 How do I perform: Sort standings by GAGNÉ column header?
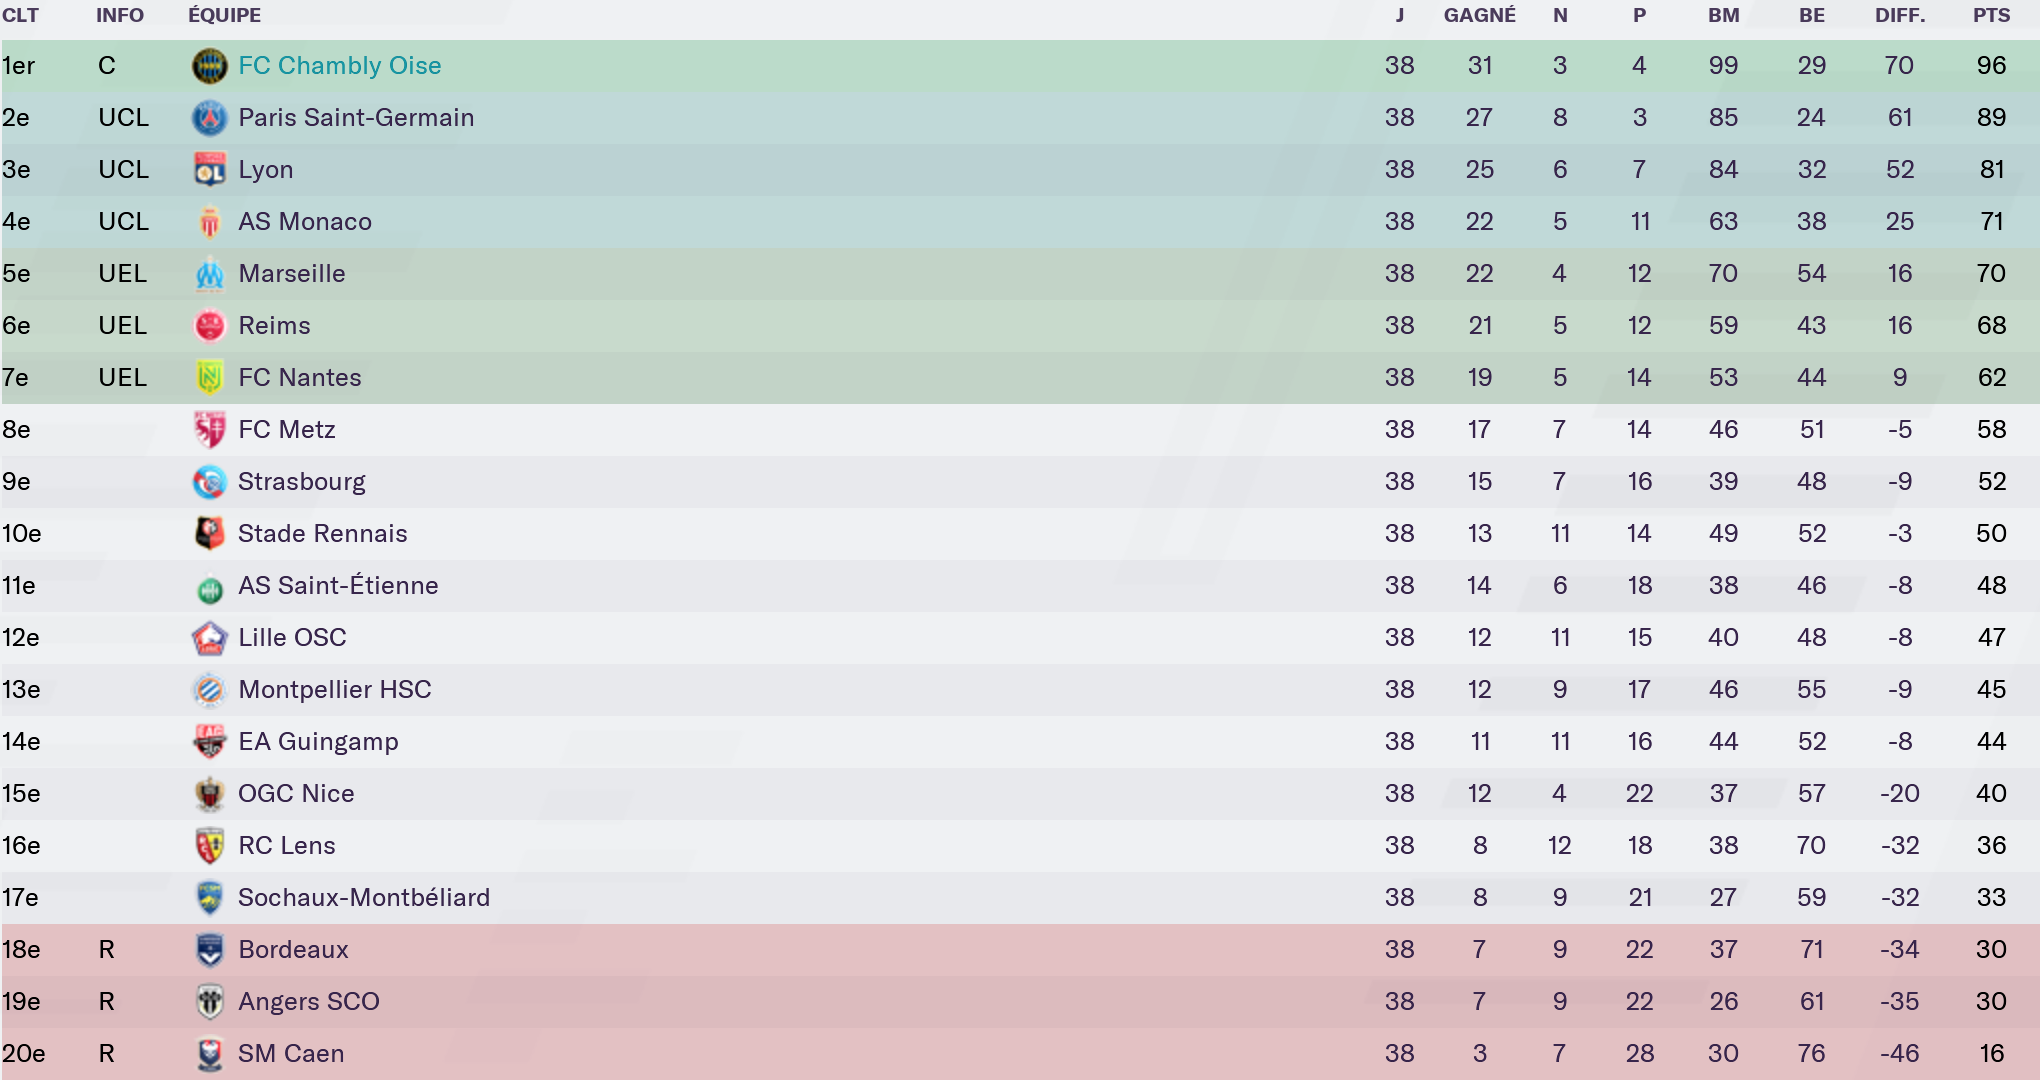click(1479, 16)
